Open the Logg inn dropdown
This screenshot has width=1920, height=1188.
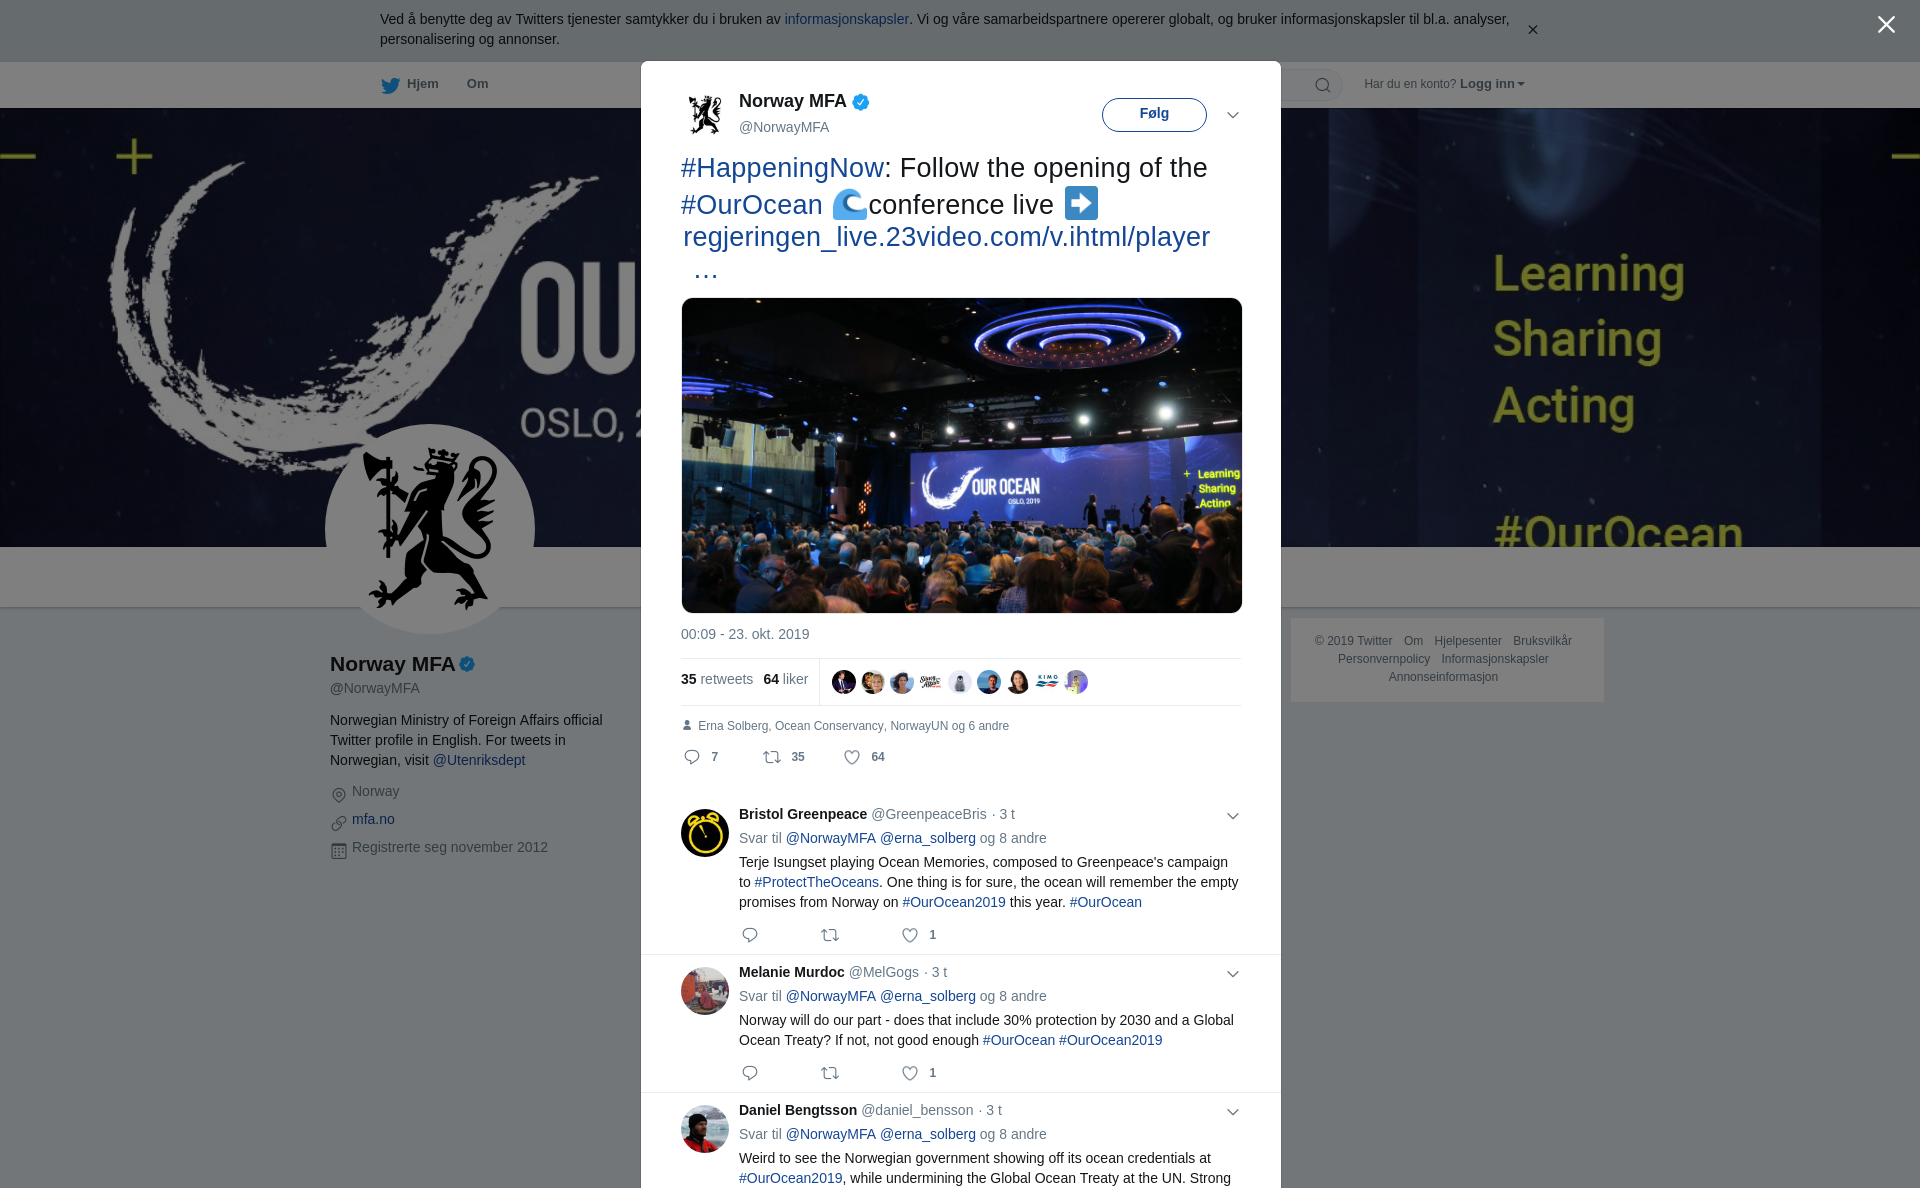pos(1492,84)
